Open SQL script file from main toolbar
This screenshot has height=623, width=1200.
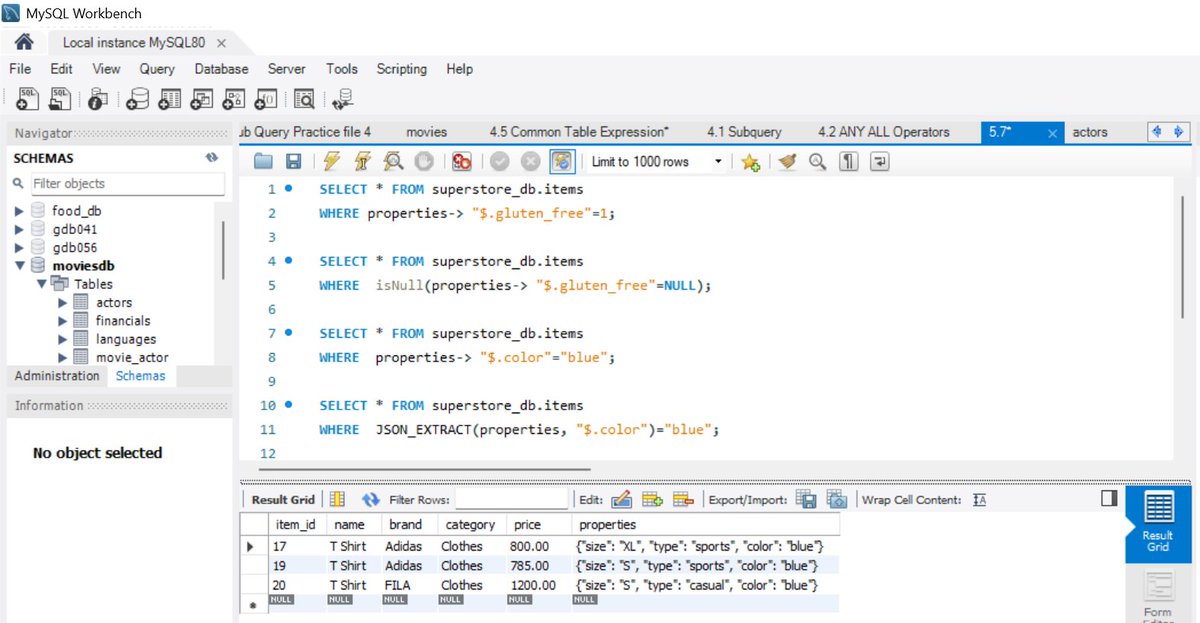61,98
